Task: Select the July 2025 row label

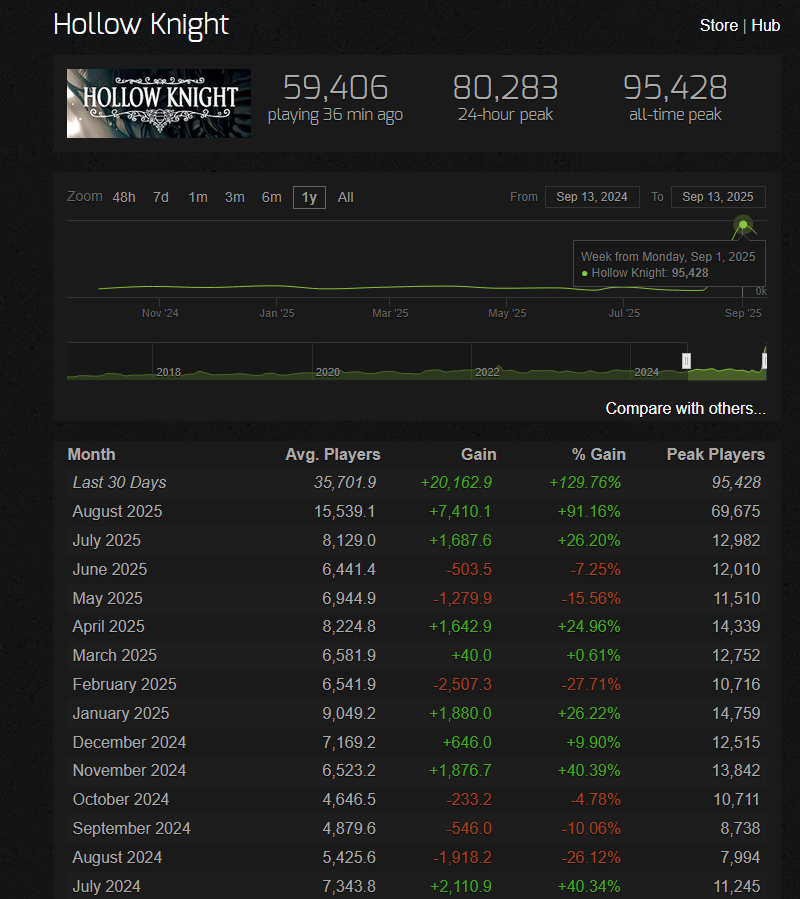Action: pos(106,540)
